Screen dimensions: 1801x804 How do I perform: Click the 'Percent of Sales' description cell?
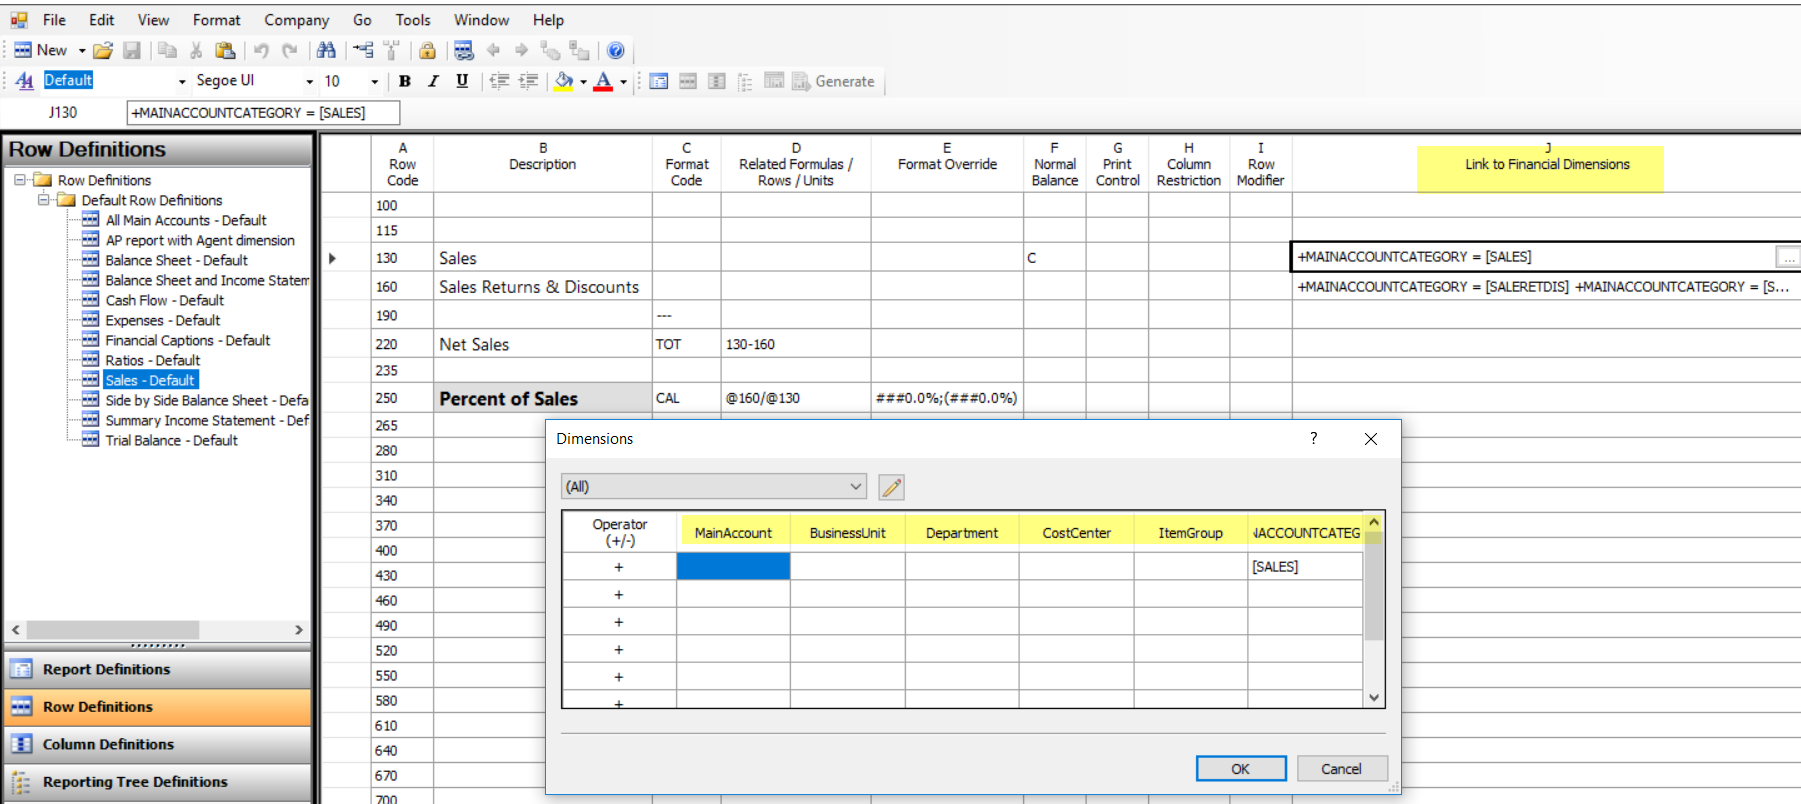click(543, 398)
